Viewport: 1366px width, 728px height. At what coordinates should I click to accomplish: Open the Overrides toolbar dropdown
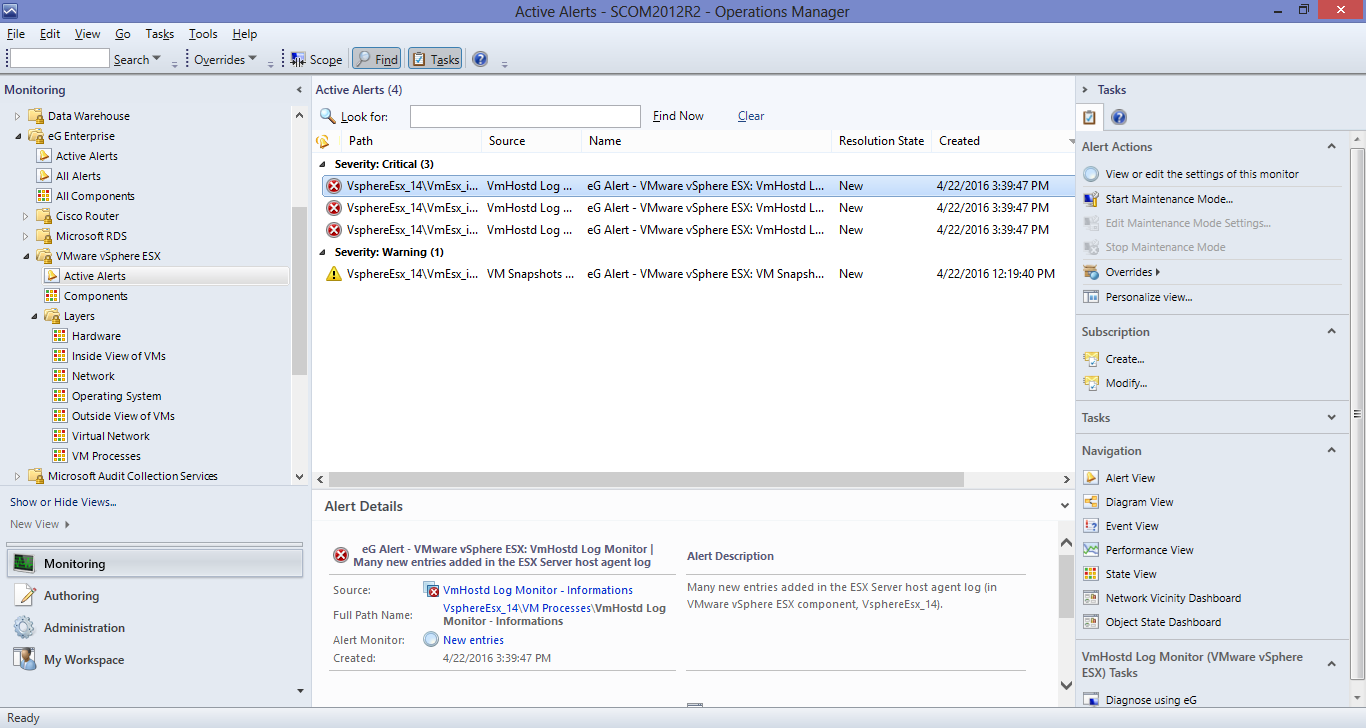pyautogui.click(x=226, y=60)
